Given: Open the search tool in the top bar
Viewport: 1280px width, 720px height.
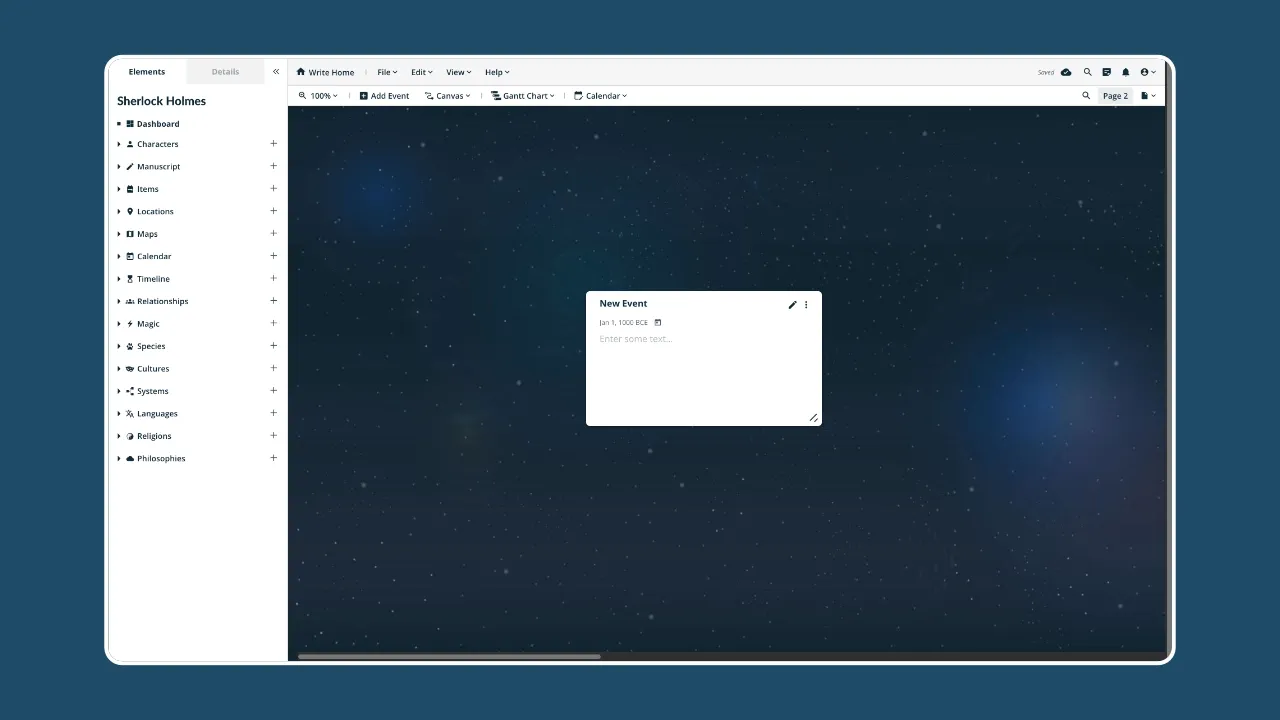Looking at the screenshot, I should [x=1087, y=71].
